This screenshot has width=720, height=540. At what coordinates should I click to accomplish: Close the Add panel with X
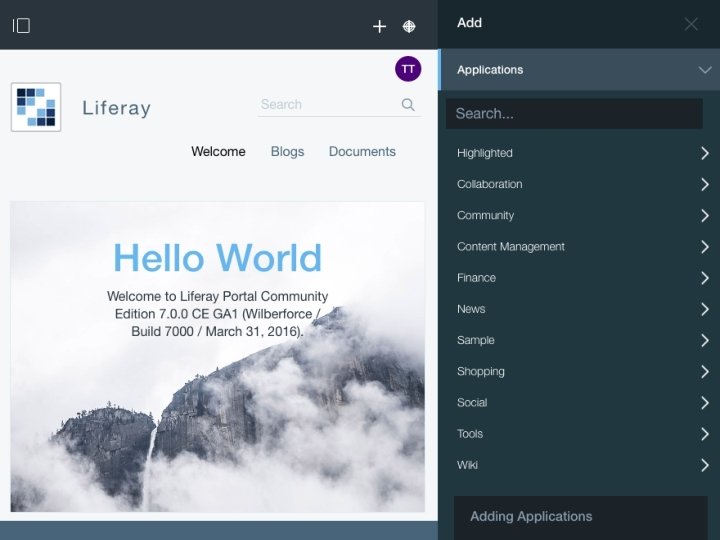pos(691,24)
